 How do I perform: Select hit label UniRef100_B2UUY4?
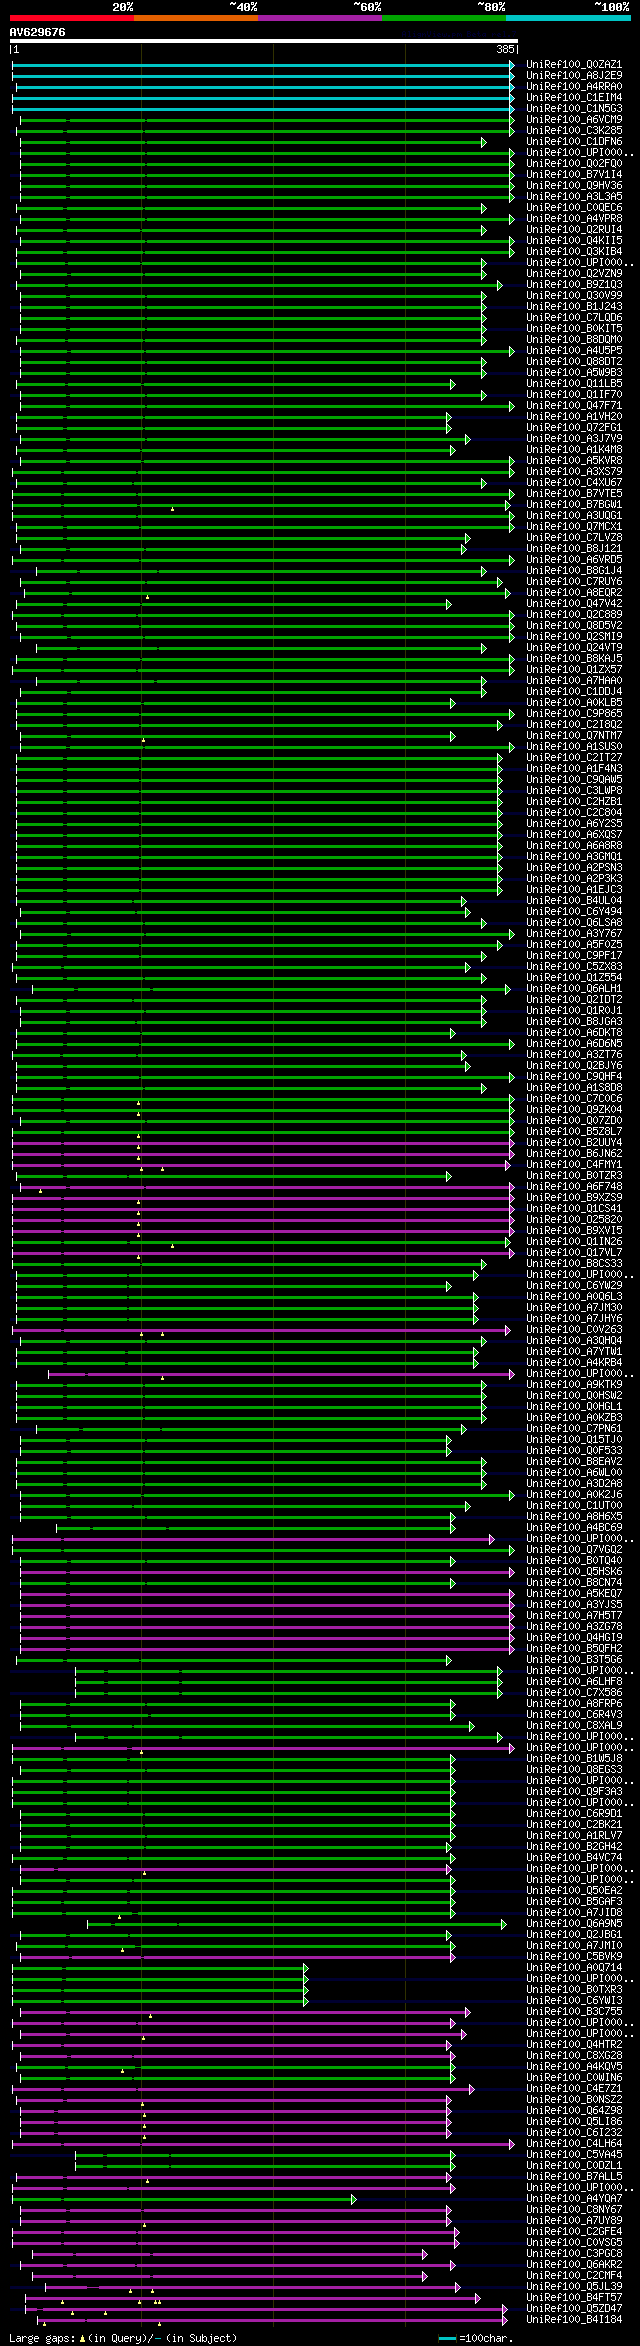click(x=574, y=1142)
